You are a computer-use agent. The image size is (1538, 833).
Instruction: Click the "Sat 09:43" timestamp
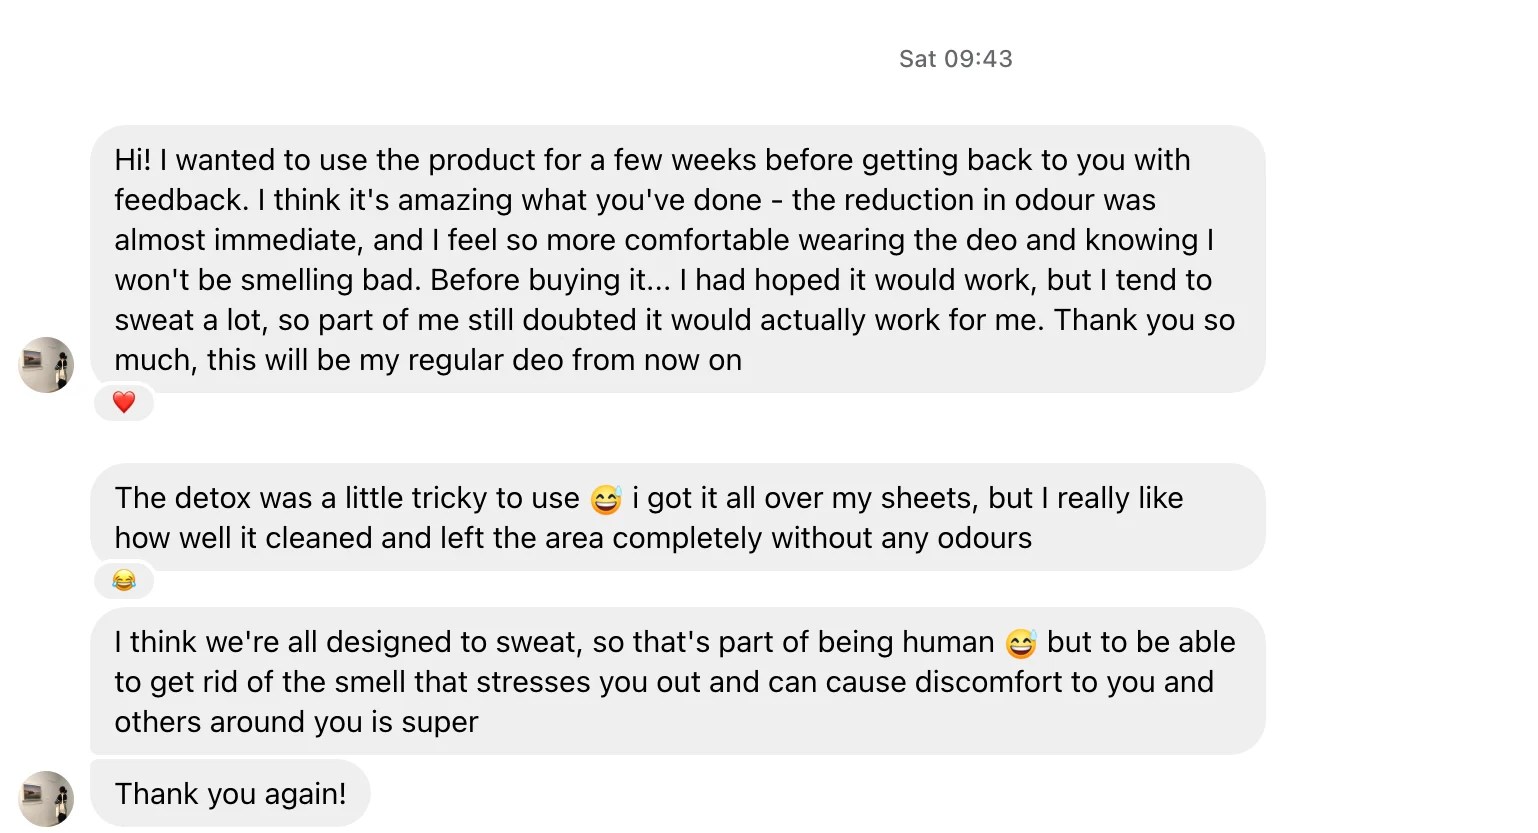[955, 59]
